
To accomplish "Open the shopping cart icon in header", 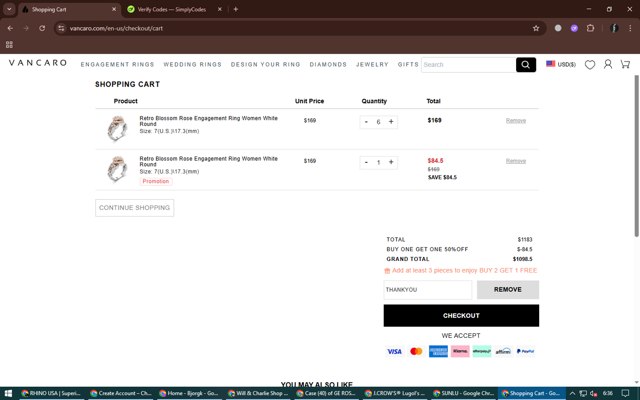I will [x=625, y=64].
